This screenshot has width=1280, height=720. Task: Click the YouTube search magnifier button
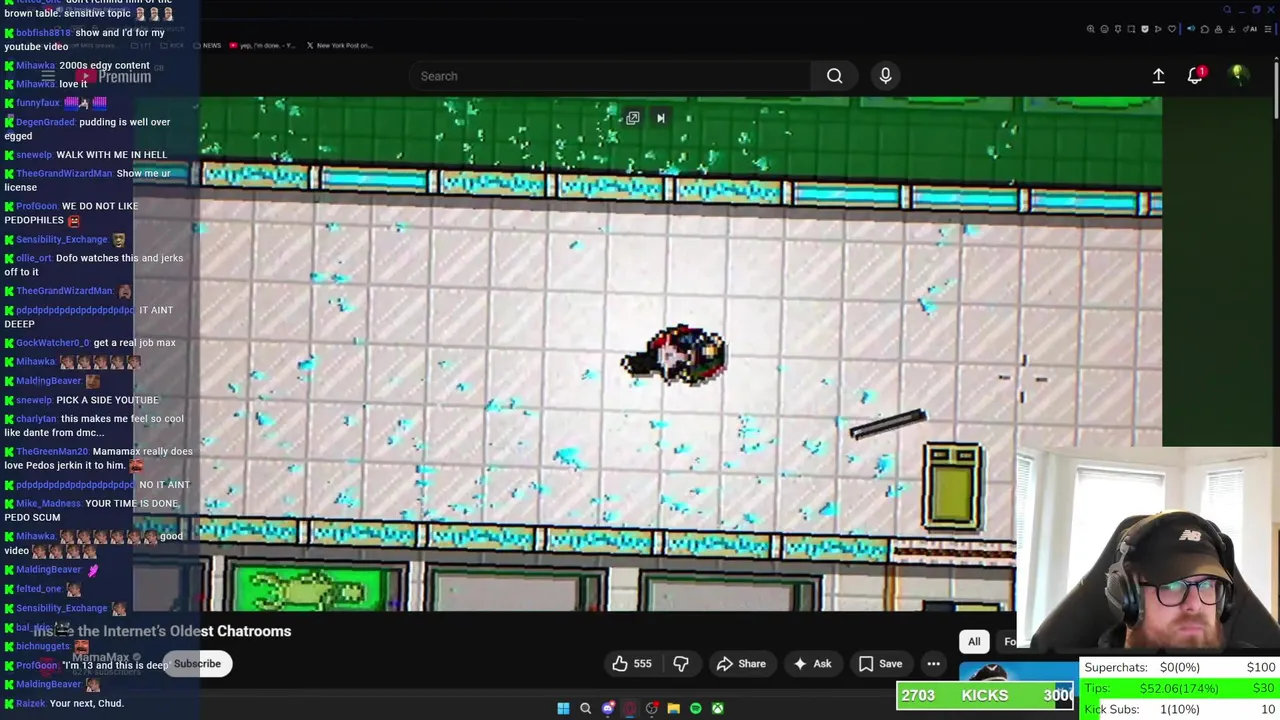point(834,76)
